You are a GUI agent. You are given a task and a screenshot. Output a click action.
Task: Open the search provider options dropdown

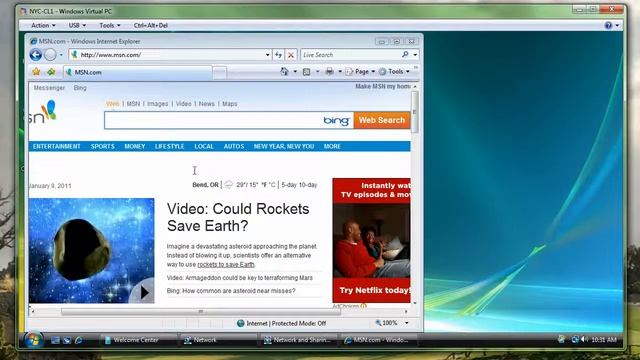[x=415, y=55]
